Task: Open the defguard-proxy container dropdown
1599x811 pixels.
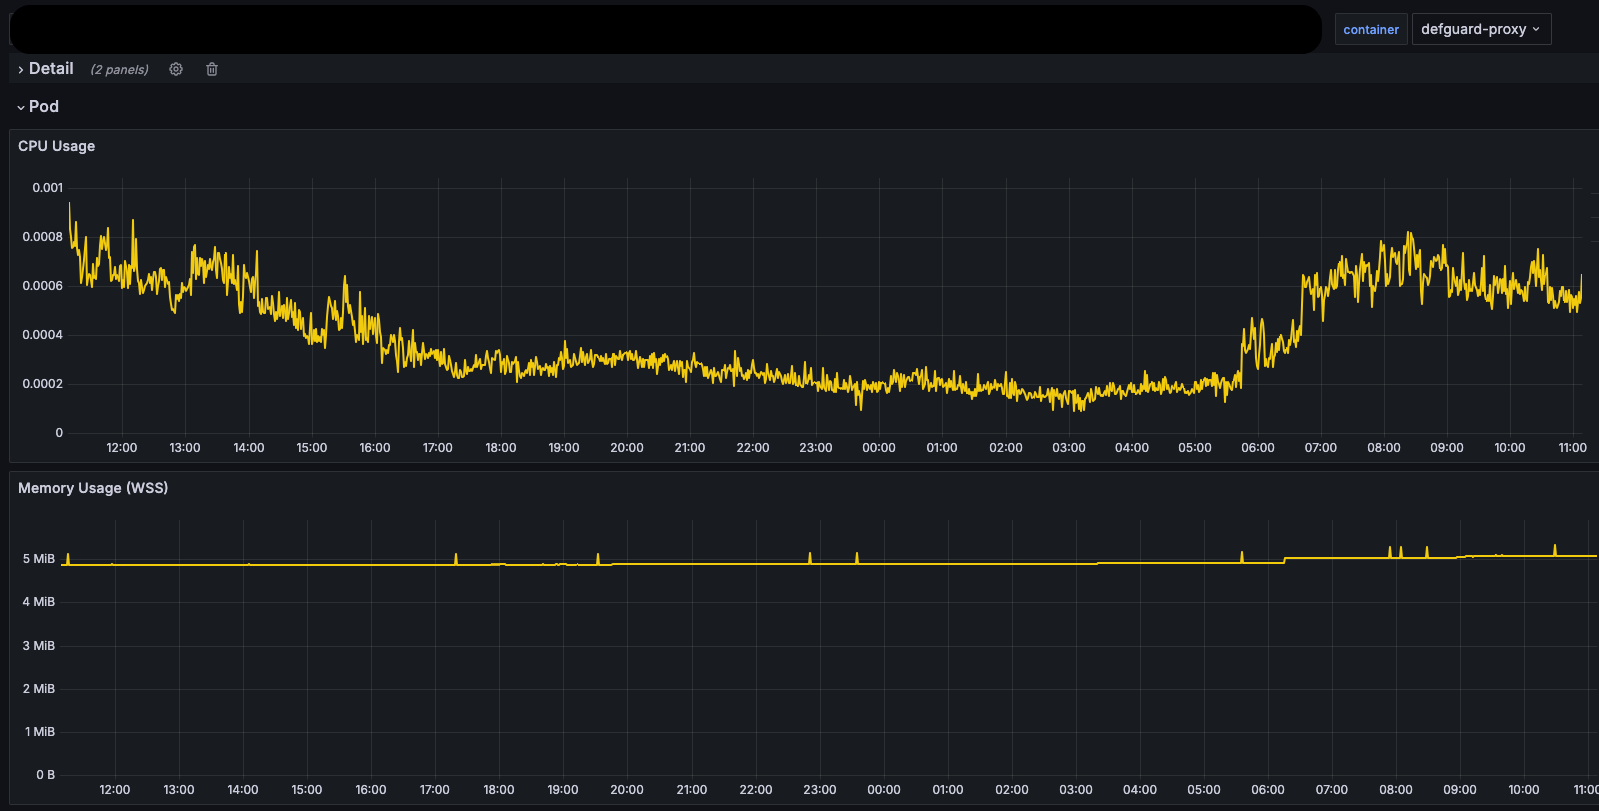Action: click(1480, 29)
